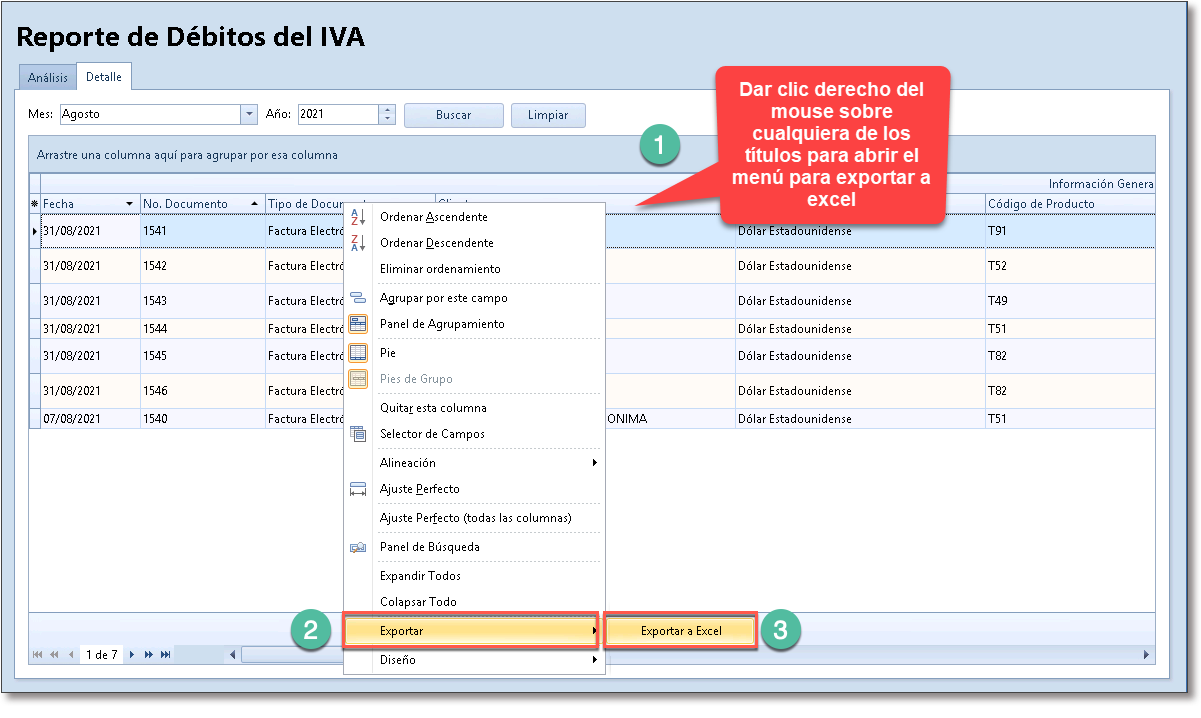Choose Colapsar Todo in context menu
Image resolution: width=1201 pixels, height=718 pixels.
coord(474,602)
